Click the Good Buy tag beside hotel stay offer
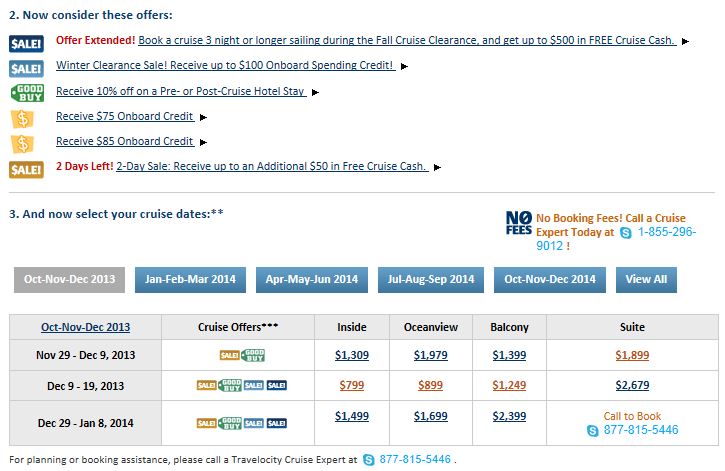725x471 pixels. pyautogui.click(x=27, y=92)
